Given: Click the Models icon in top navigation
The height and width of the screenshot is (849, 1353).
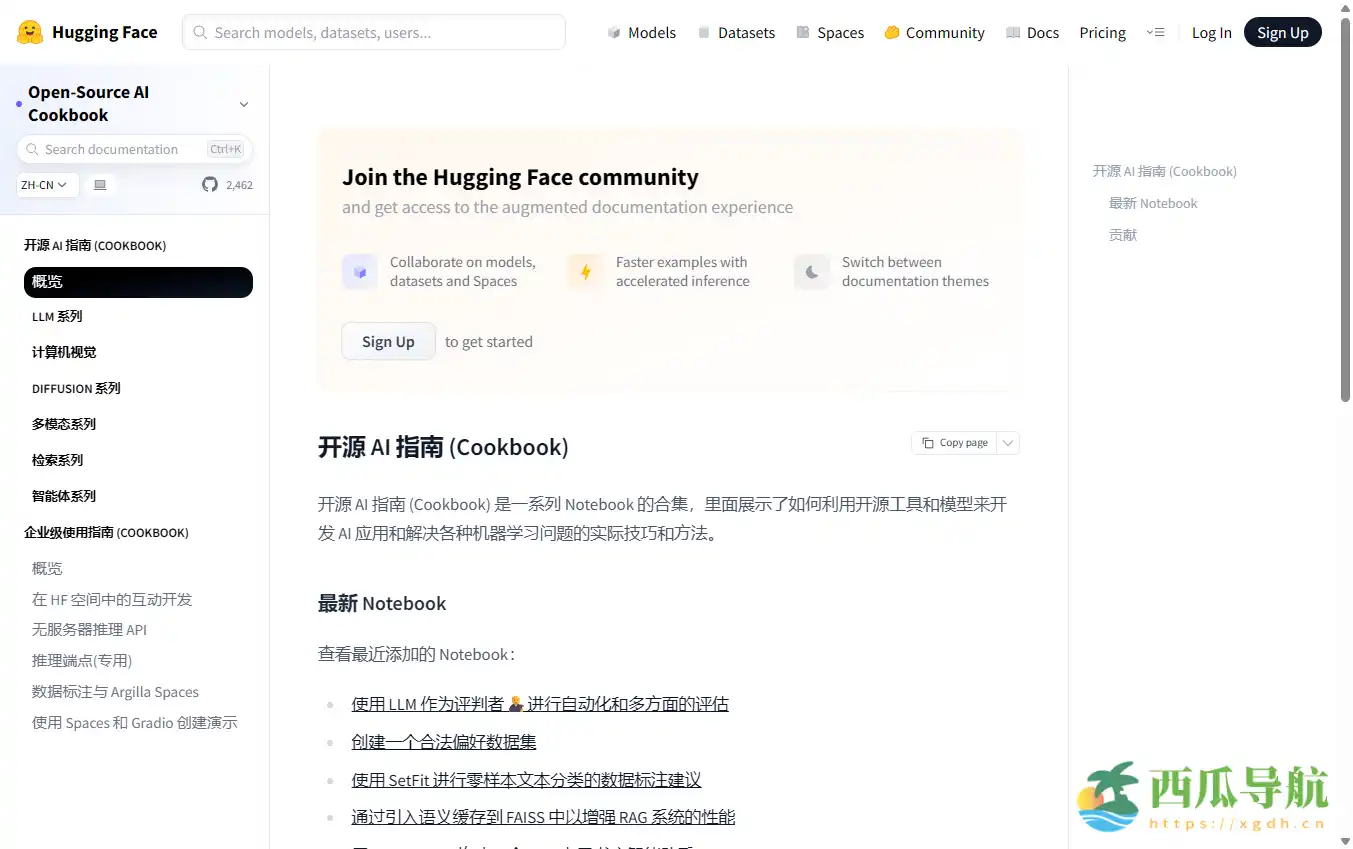Looking at the screenshot, I should click(615, 32).
